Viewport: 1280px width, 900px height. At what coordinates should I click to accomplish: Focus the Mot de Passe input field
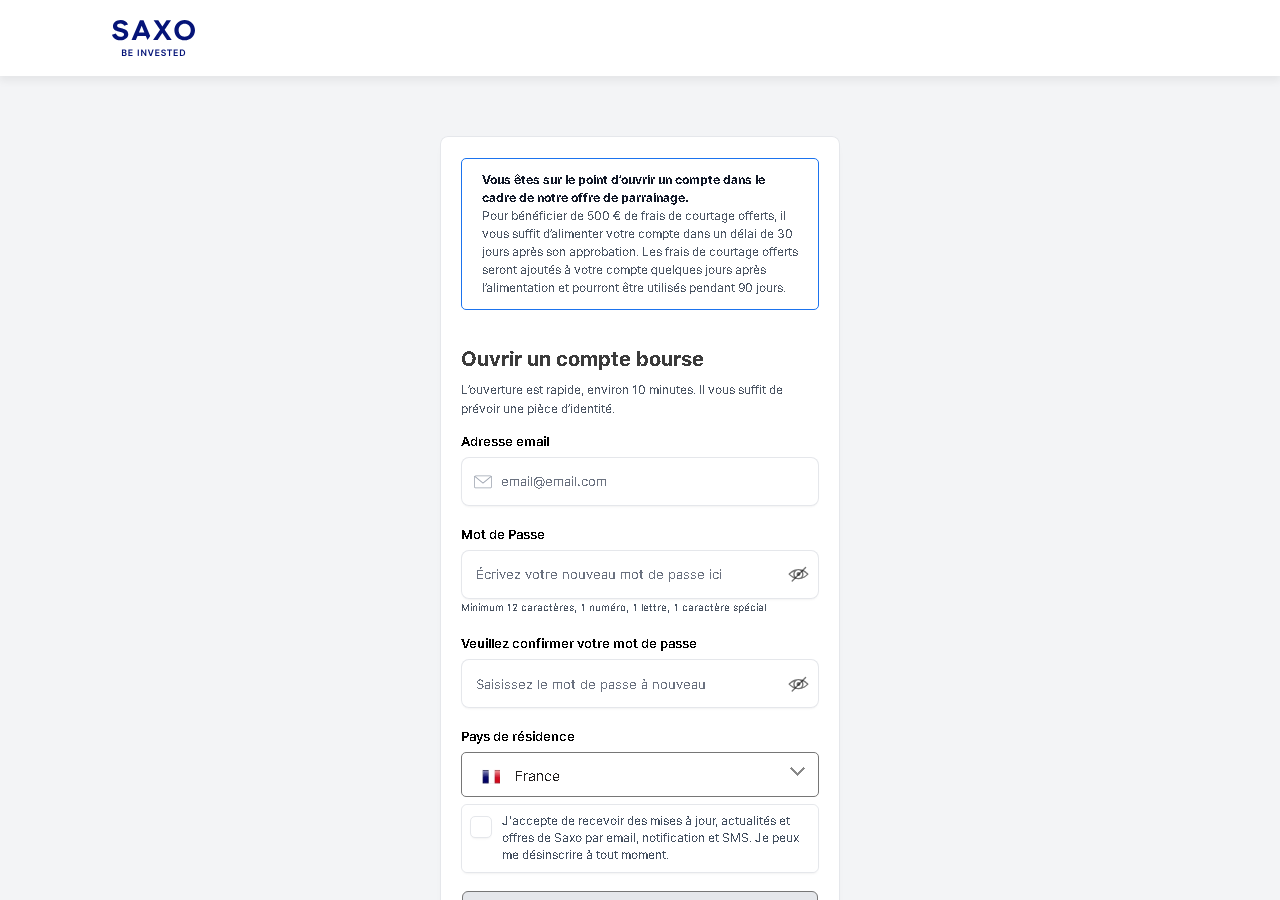(x=640, y=574)
